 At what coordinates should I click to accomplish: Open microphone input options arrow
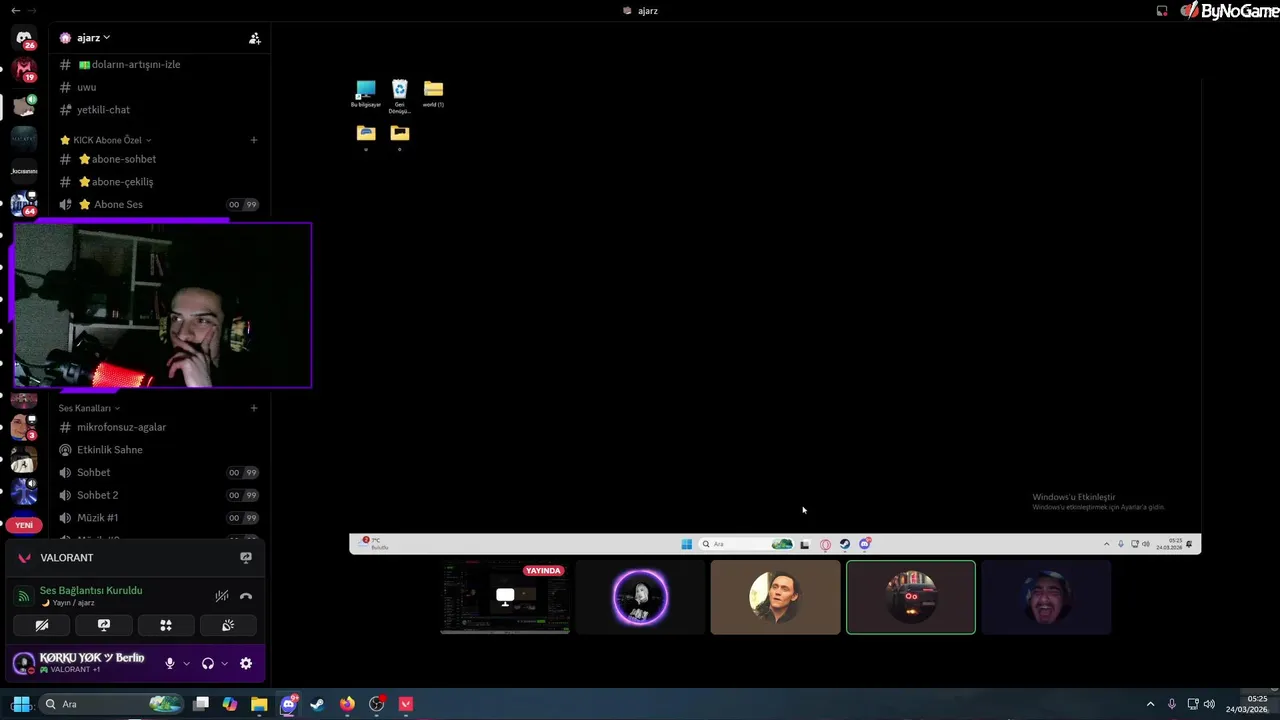click(186, 663)
